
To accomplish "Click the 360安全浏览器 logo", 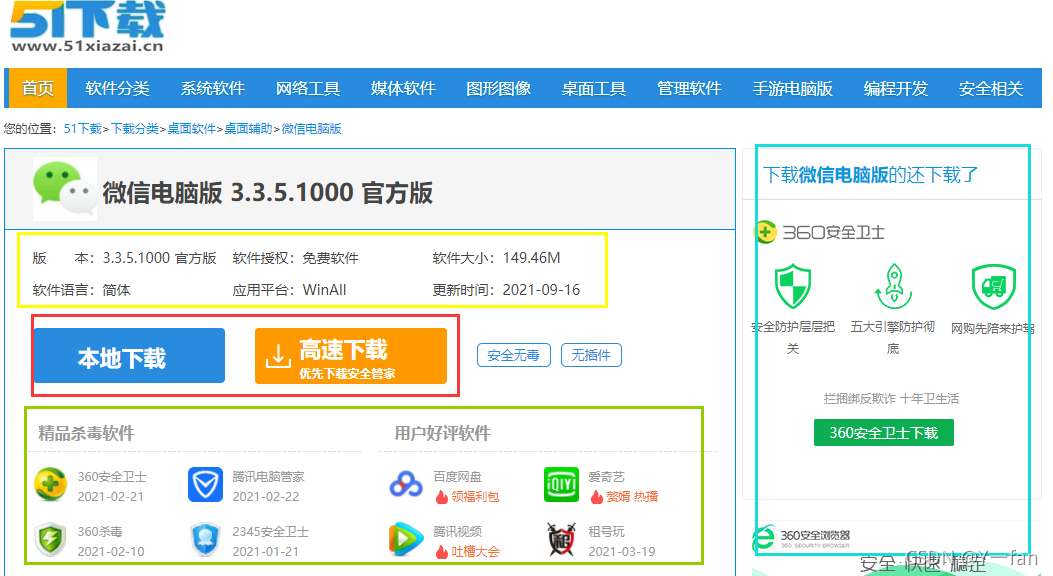I will pyautogui.click(x=801, y=537).
